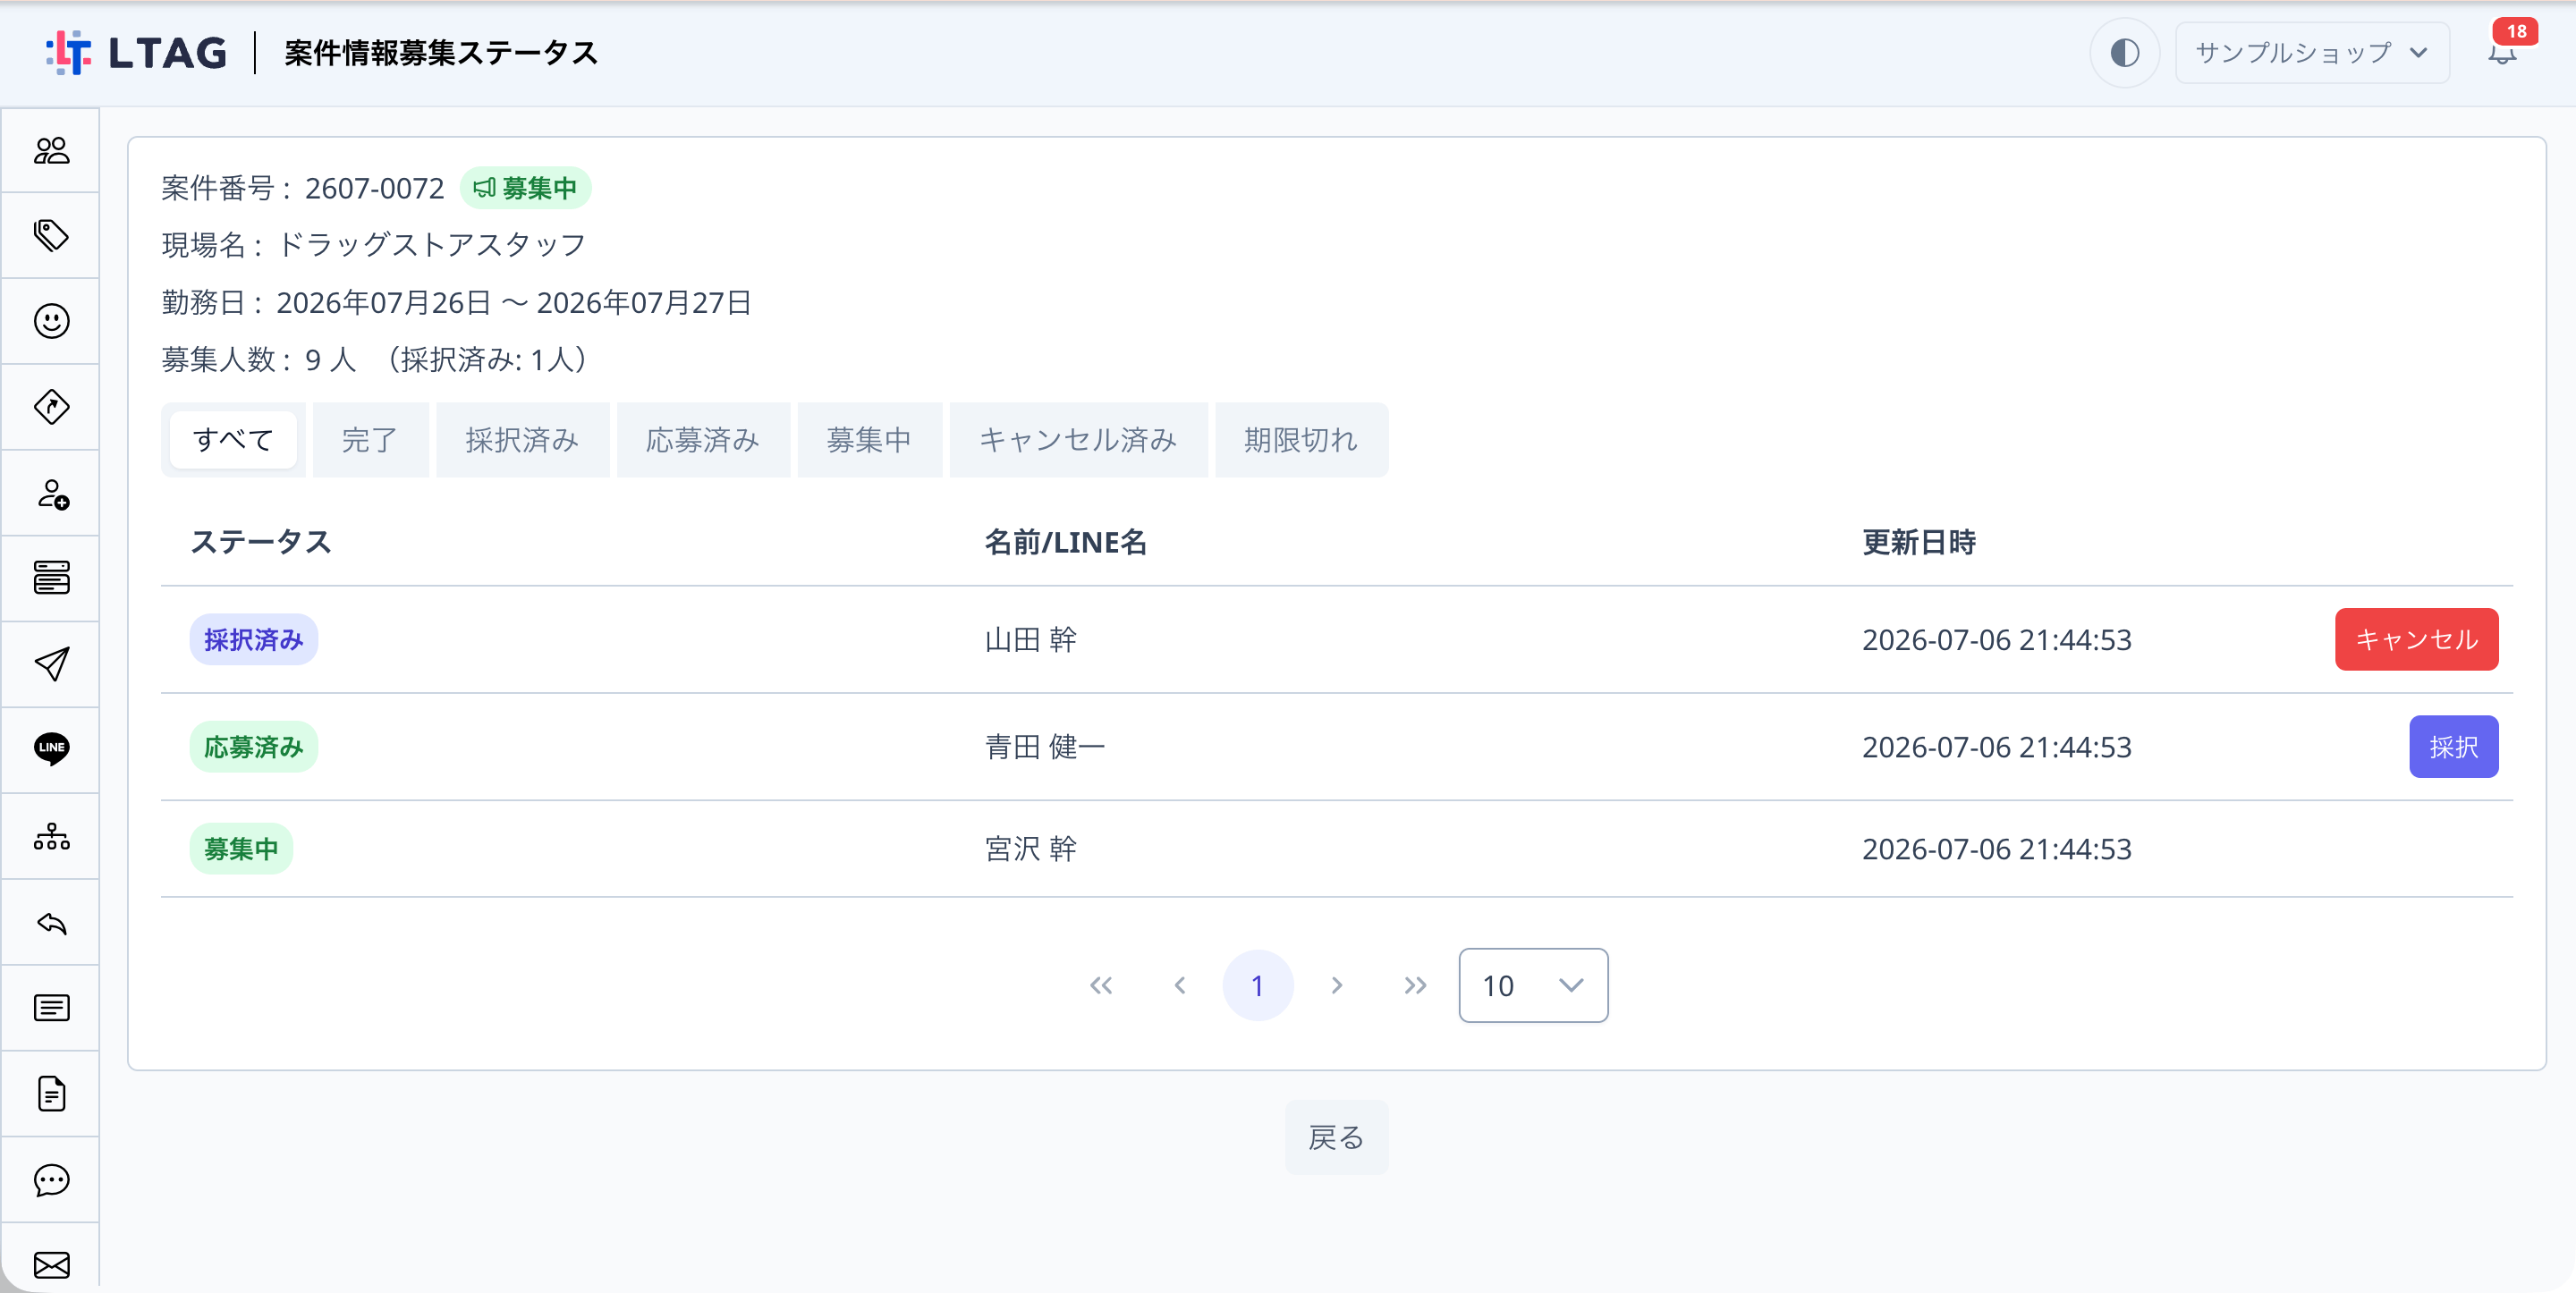Click the 採択済み status badge for 山田 幹
This screenshot has width=2576, height=1293.
tap(254, 640)
